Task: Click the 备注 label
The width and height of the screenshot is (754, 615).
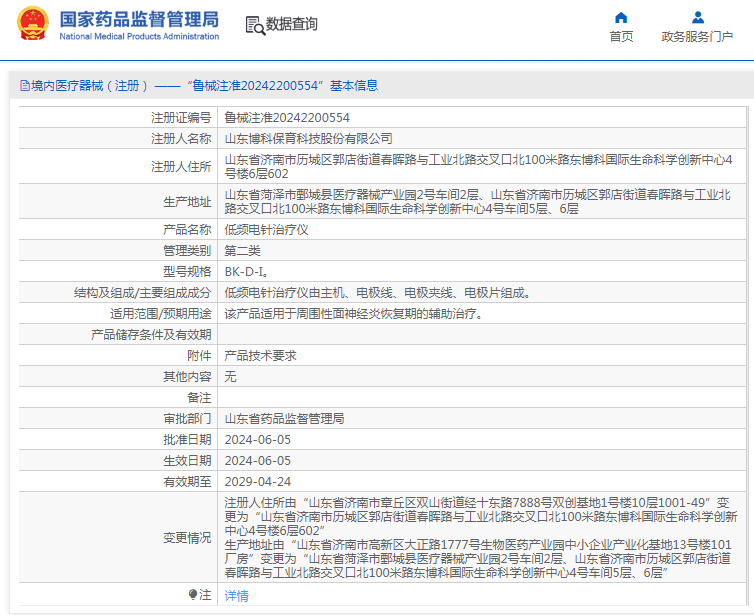Action: (x=199, y=398)
